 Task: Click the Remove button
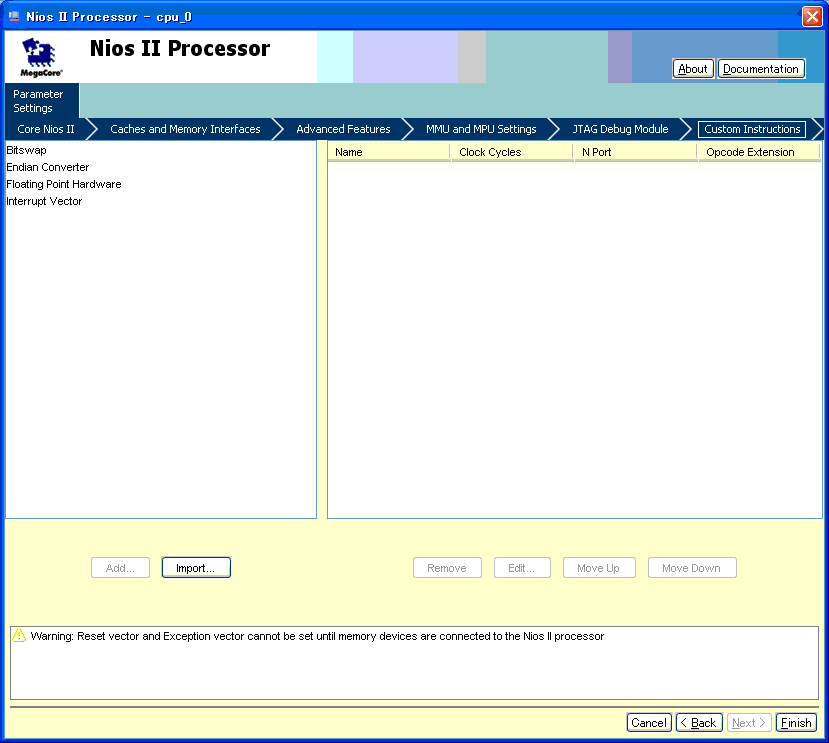[447, 568]
